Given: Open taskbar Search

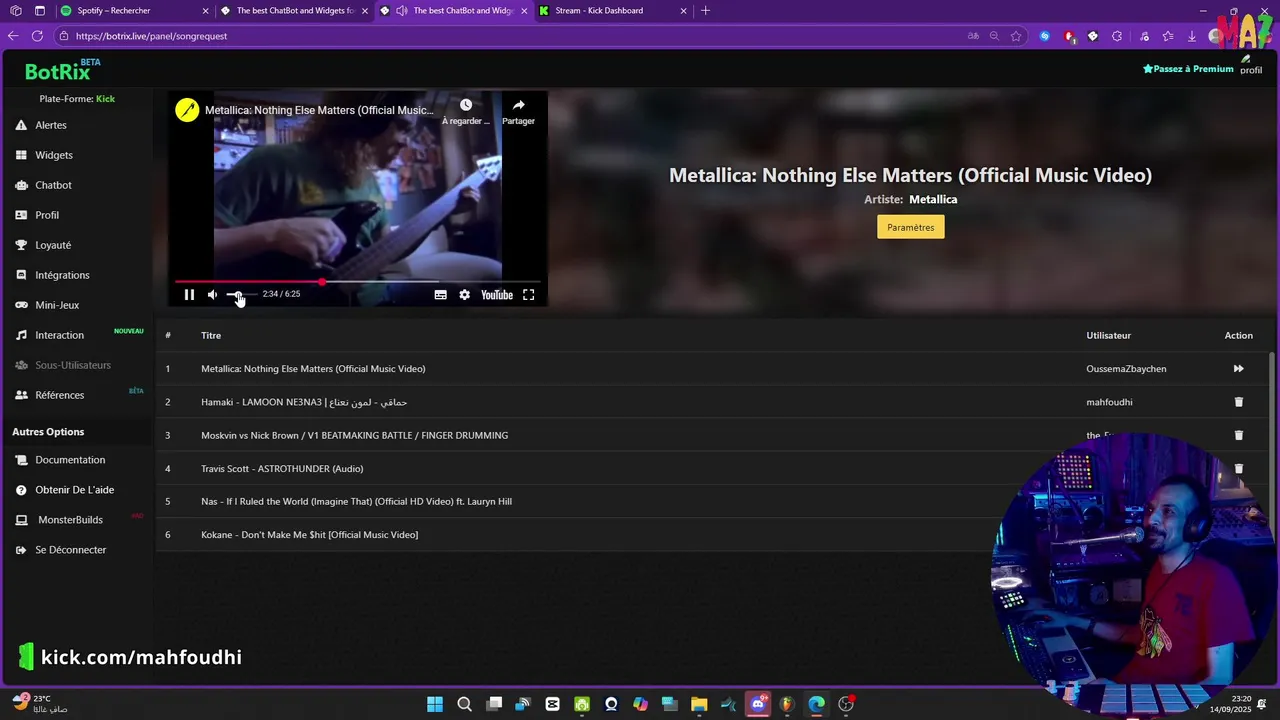Looking at the screenshot, I should pos(464,704).
